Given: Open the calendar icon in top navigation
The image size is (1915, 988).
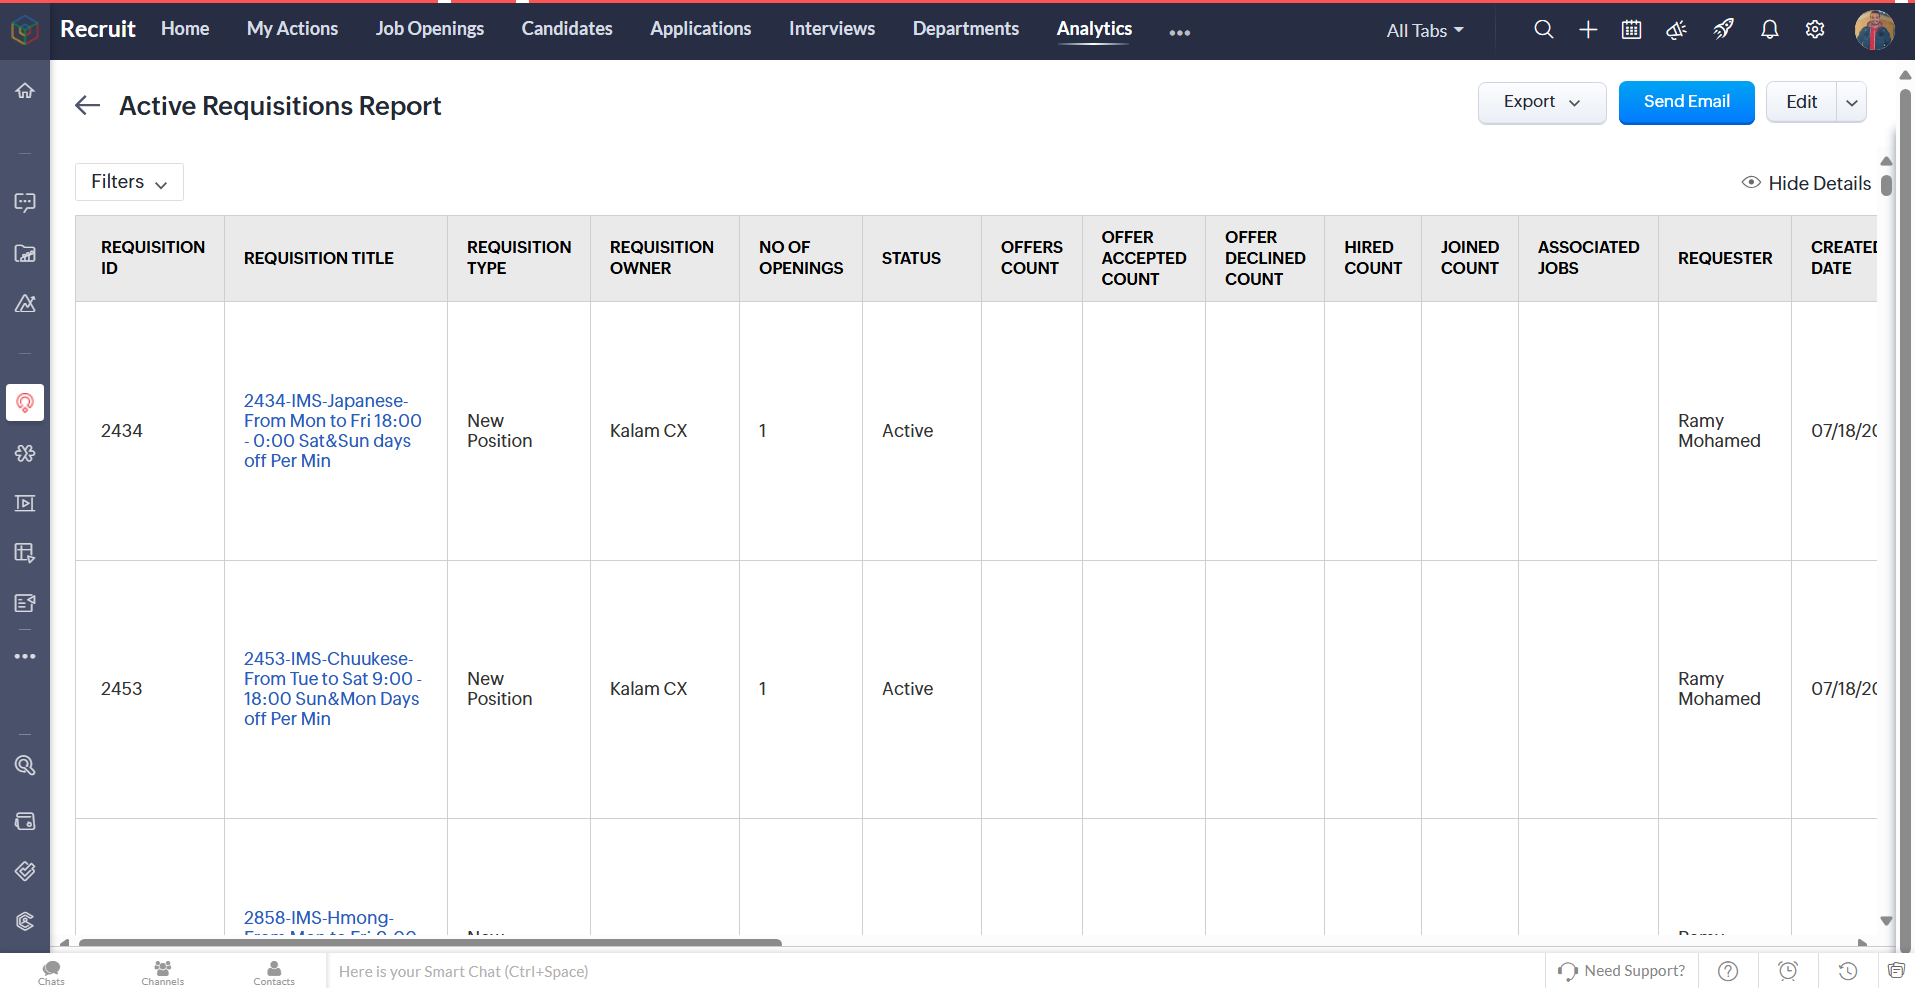Looking at the screenshot, I should point(1631,30).
